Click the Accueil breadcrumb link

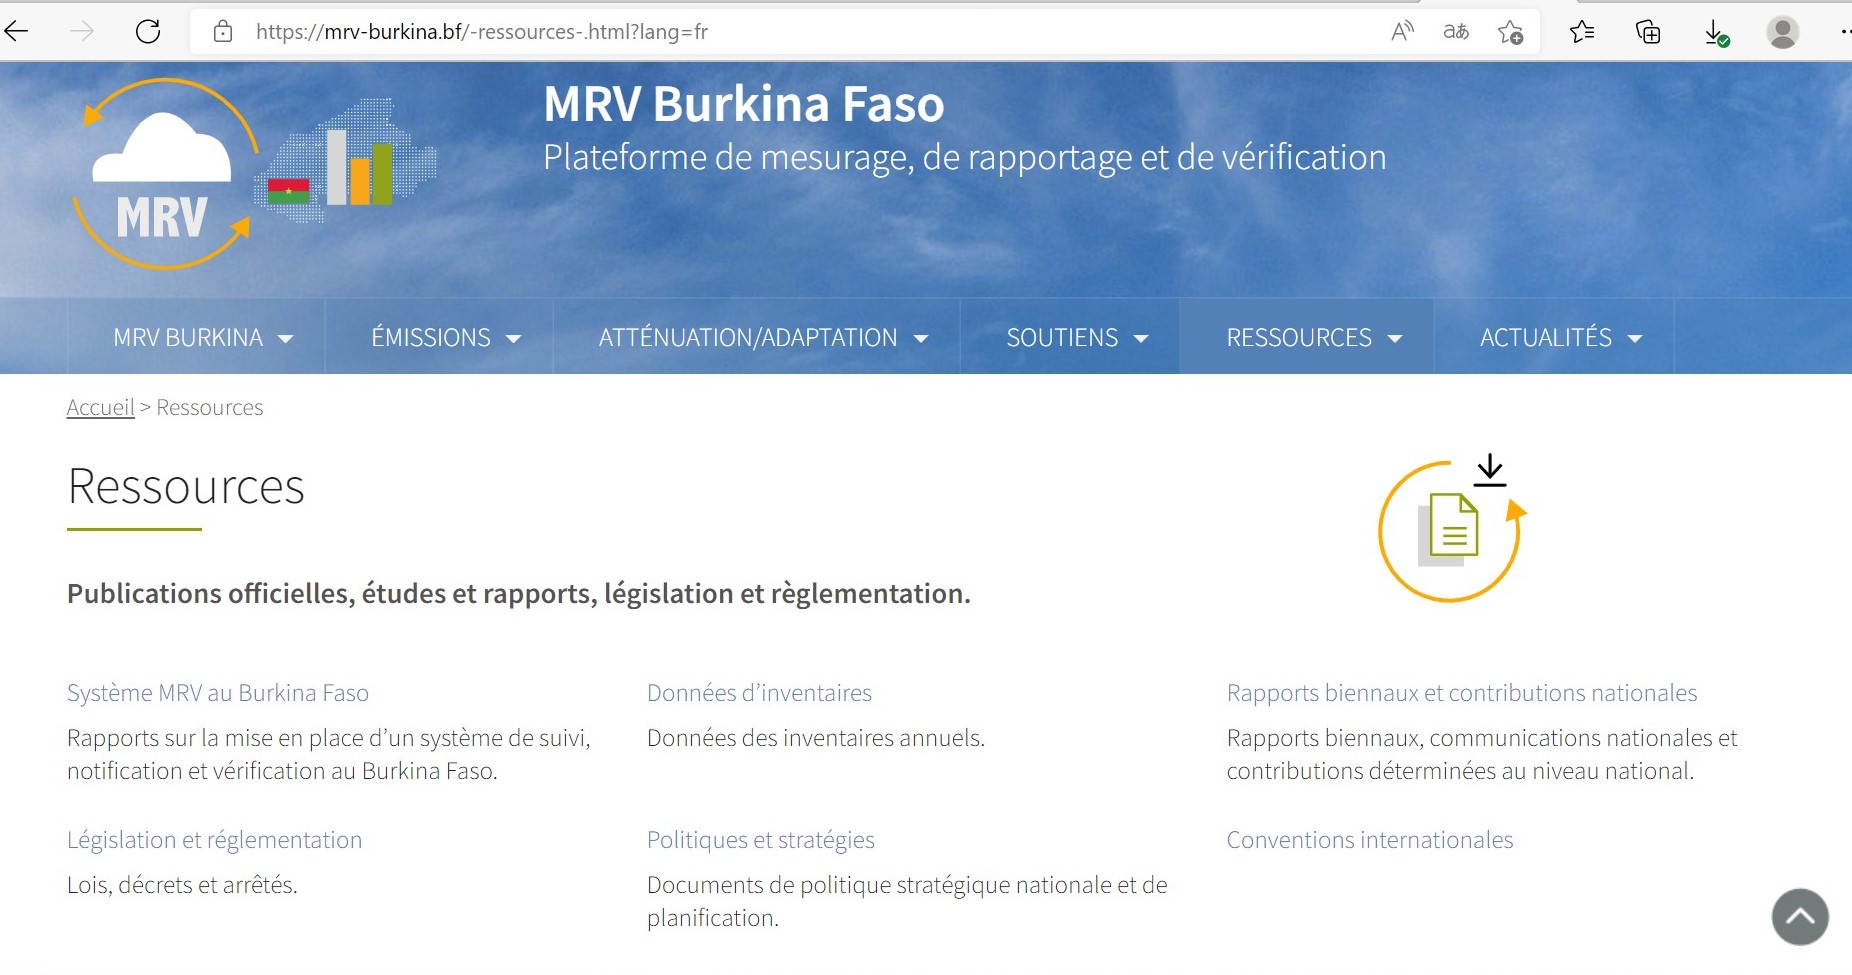pyautogui.click(x=100, y=408)
